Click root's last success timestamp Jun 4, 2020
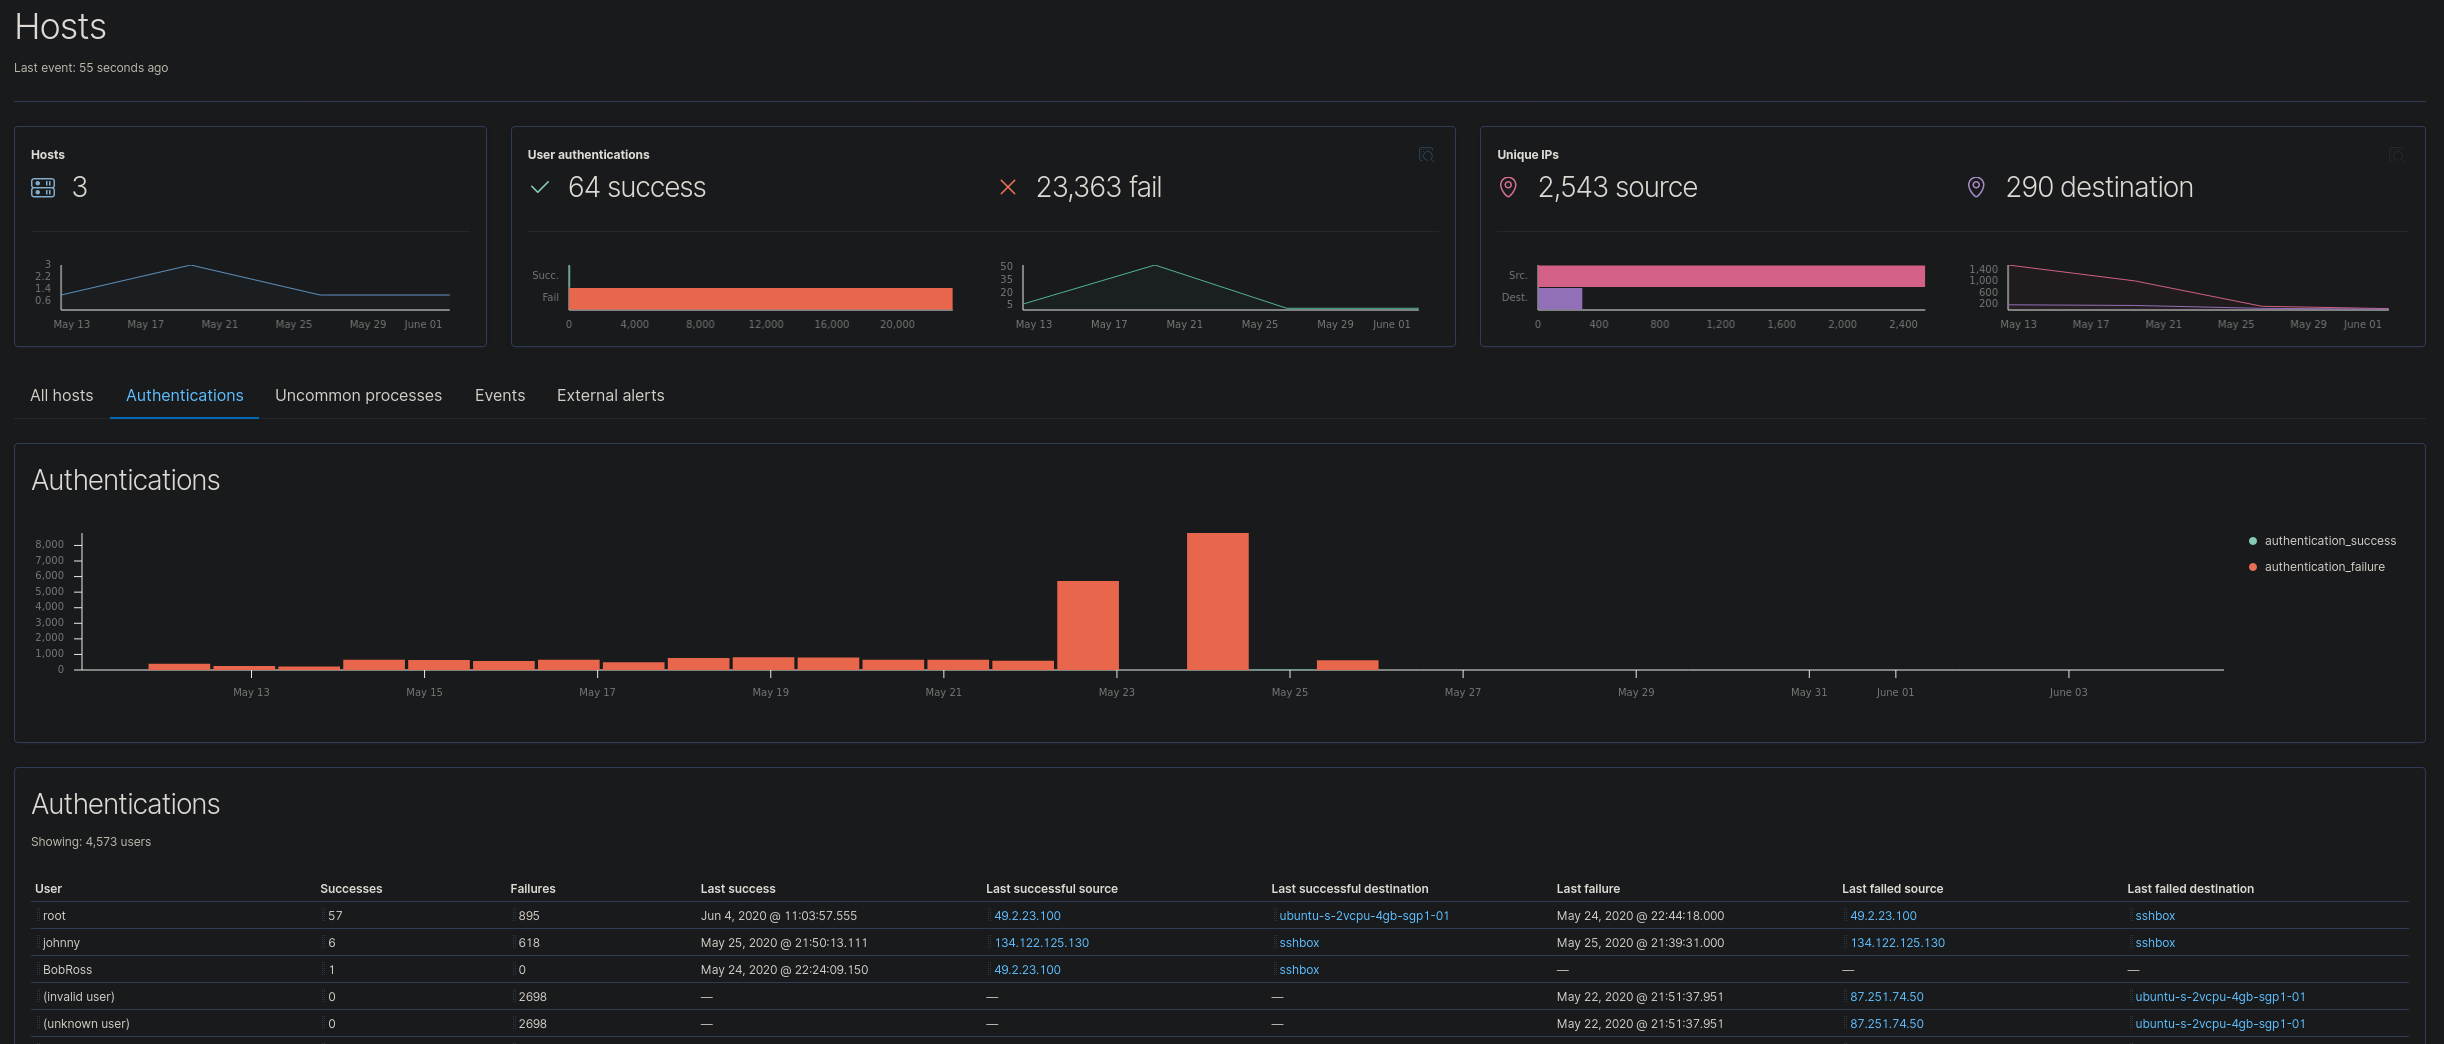This screenshot has height=1044, width=2444. coord(778,916)
